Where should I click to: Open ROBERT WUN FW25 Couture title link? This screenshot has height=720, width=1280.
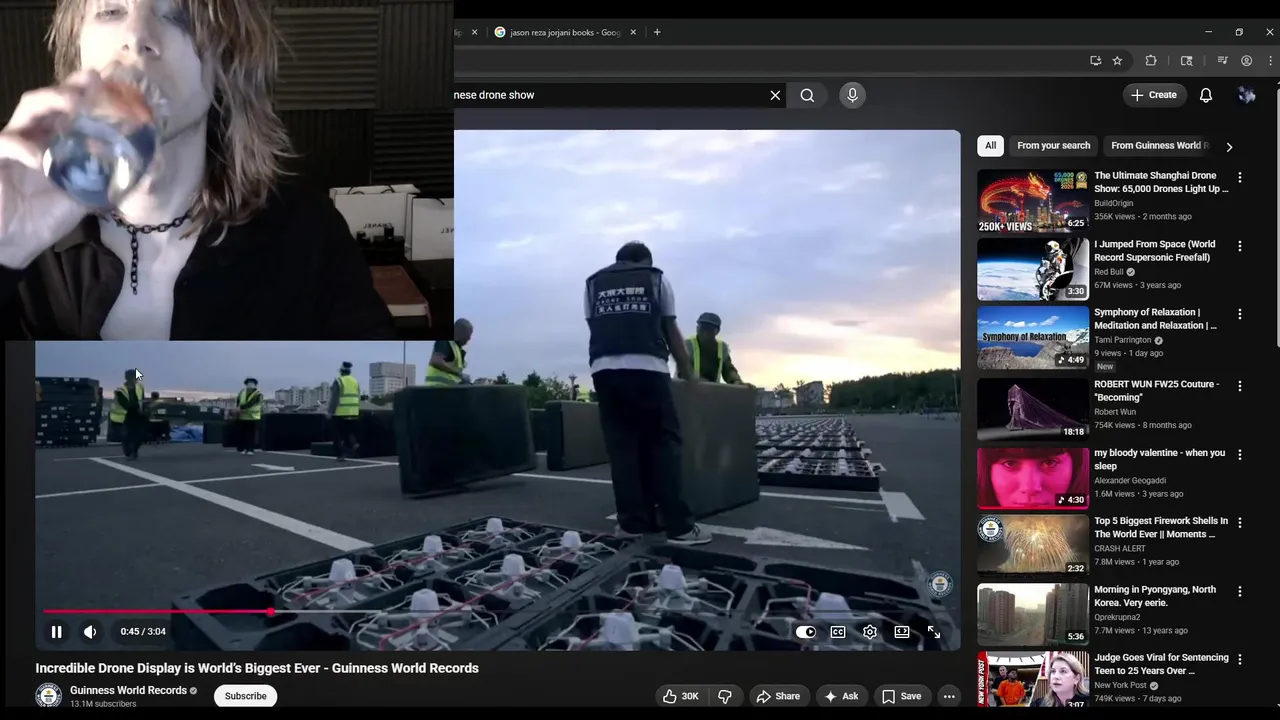pos(1156,391)
